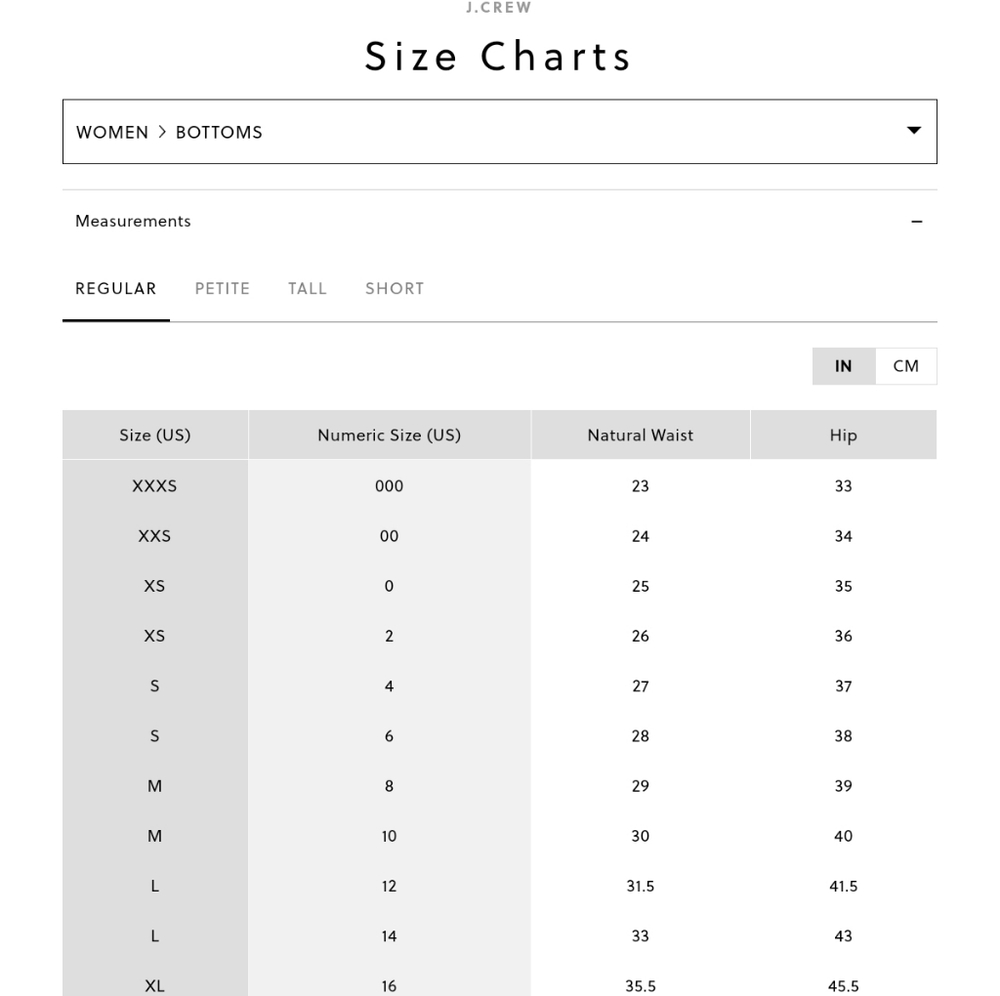Select the XXXS size row
Screen dimensions: 1000x996
tap(499, 486)
